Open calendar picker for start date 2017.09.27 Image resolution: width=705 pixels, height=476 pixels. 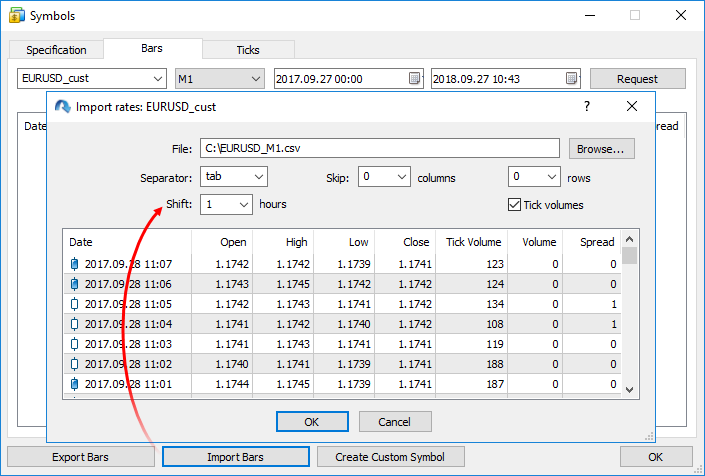point(415,79)
